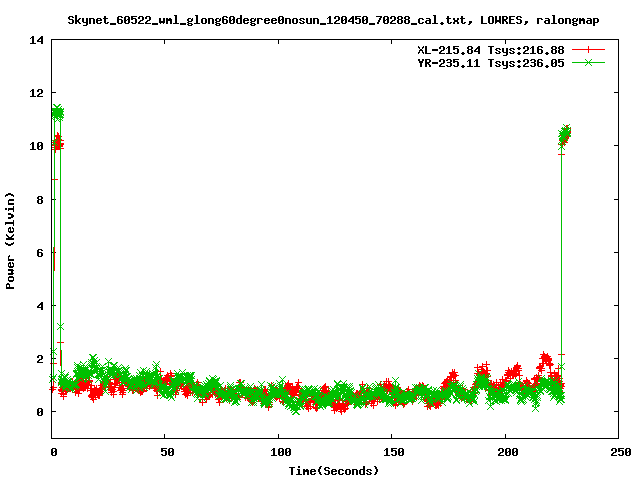640x480 pixels.
Task: Click the green calibration spike peak near time zero
Action: tap(57, 113)
